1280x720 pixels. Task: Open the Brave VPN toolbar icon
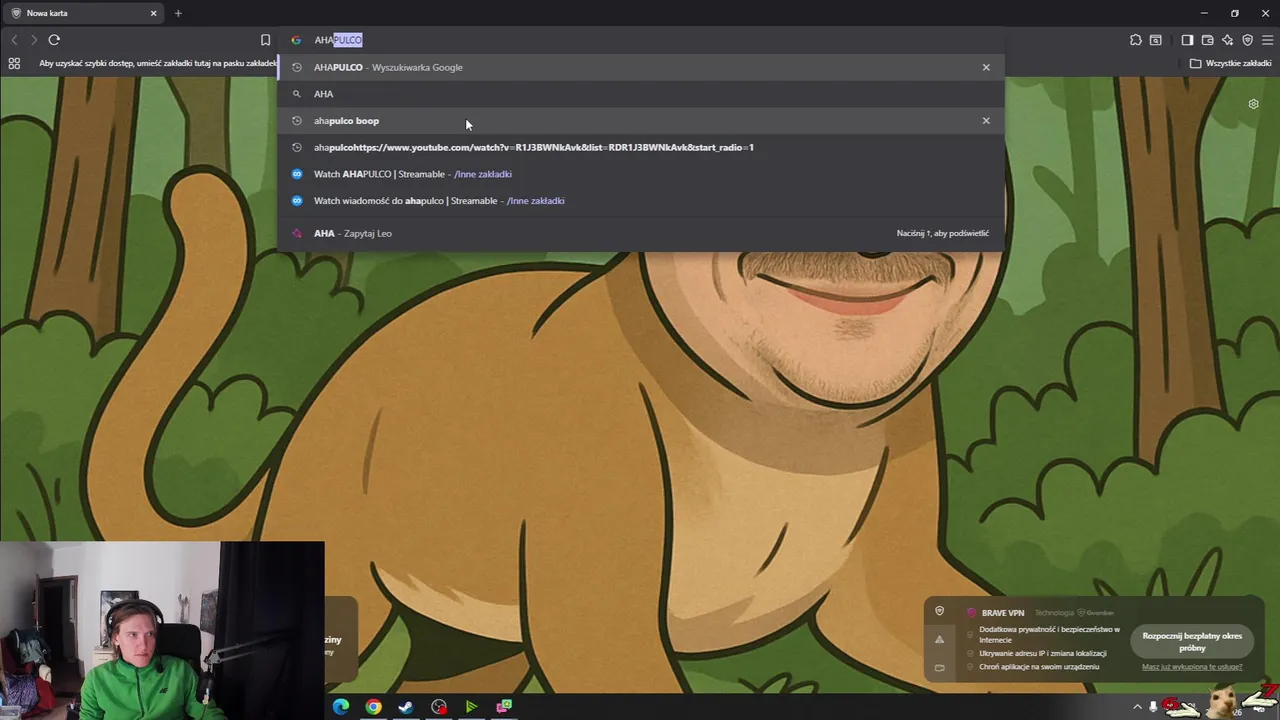1247,40
